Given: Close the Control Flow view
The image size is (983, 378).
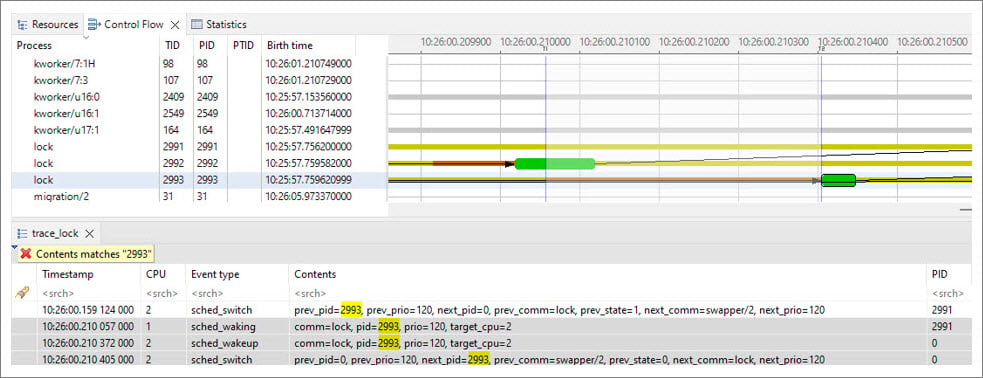Looking at the screenshot, I should click(x=176, y=24).
